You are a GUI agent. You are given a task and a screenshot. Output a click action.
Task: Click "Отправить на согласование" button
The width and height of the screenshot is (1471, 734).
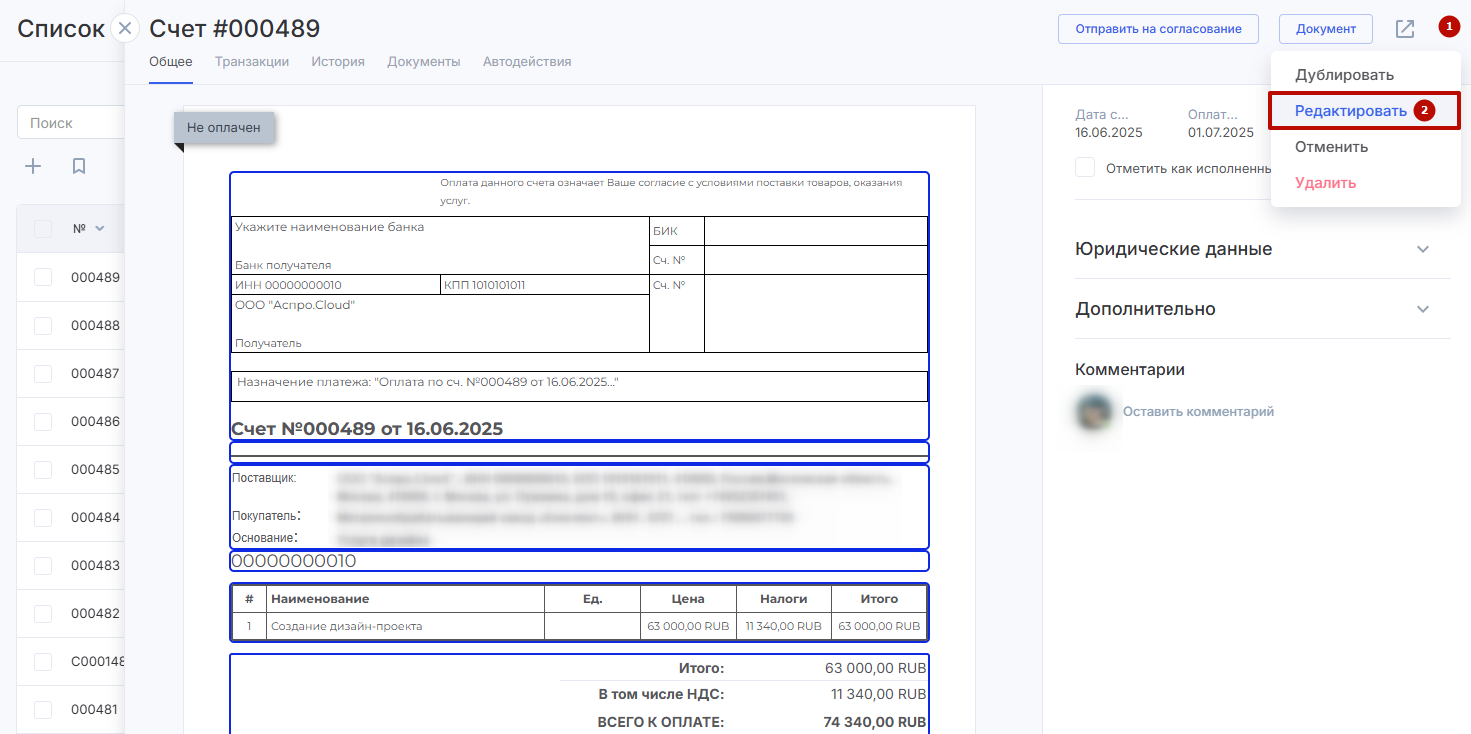point(1158,29)
